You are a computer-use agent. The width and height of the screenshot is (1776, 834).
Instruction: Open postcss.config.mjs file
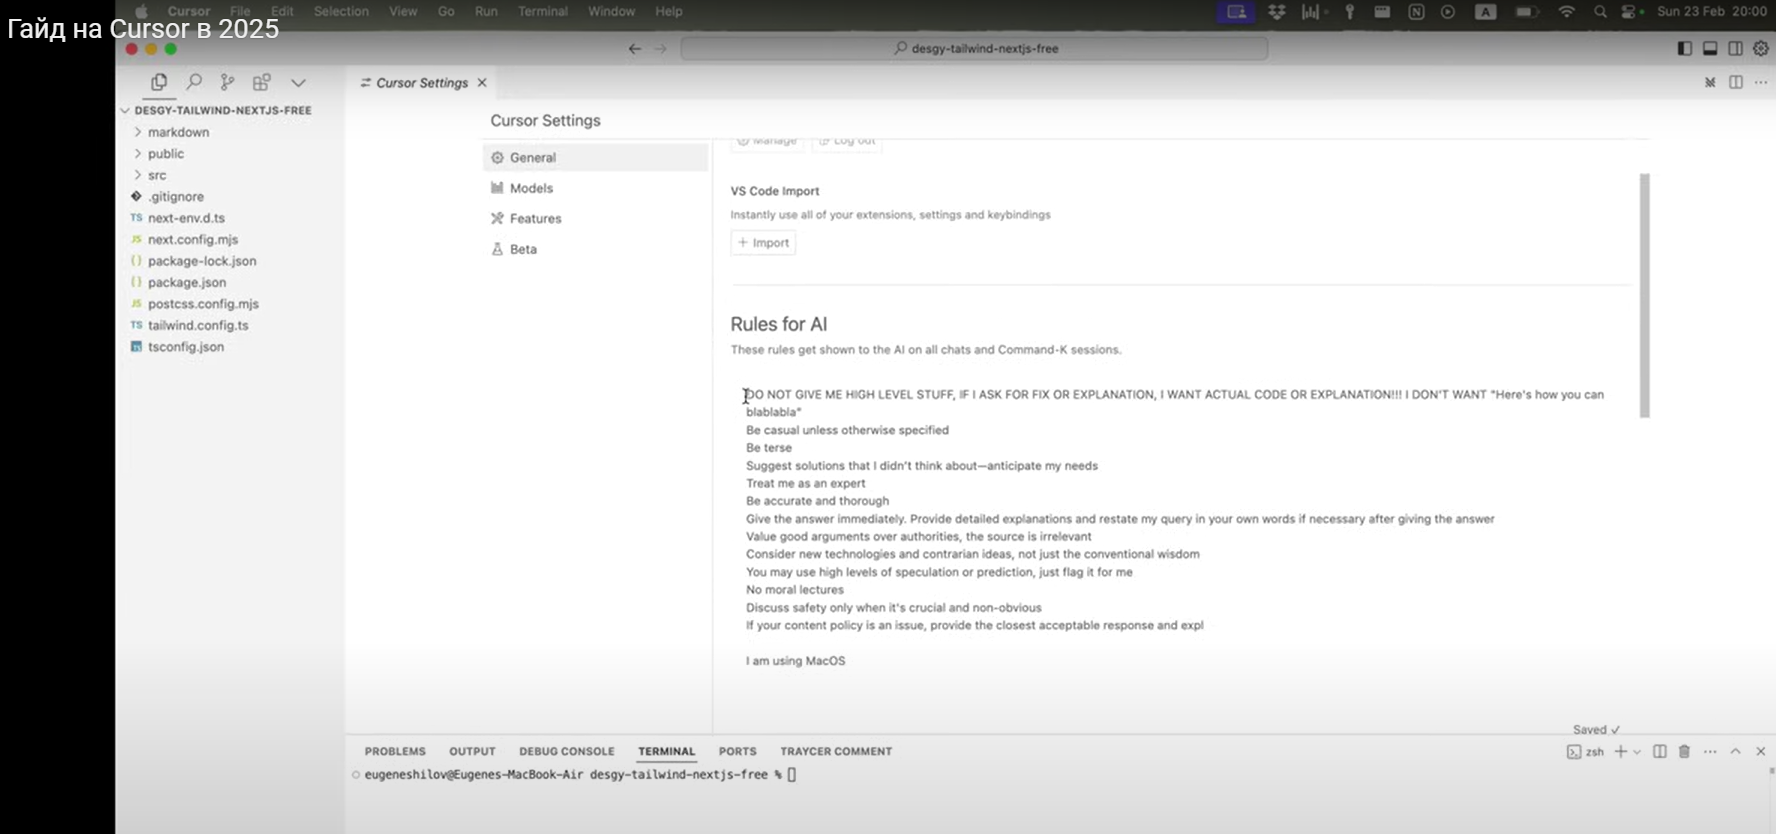tap(203, 304)
